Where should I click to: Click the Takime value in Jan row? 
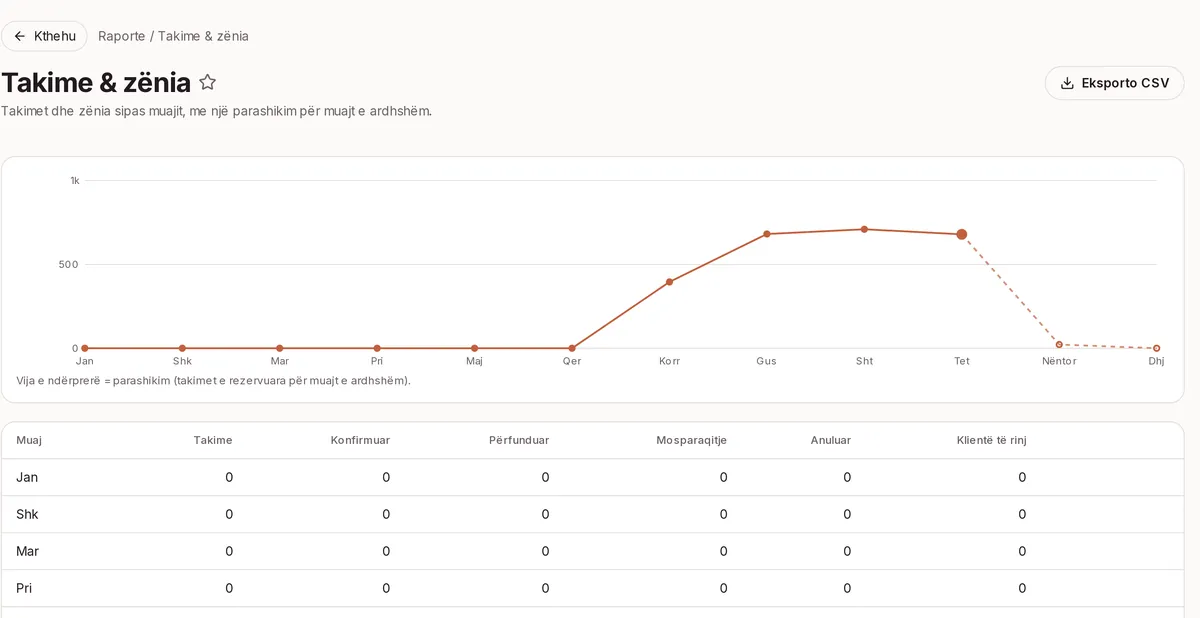229,477
